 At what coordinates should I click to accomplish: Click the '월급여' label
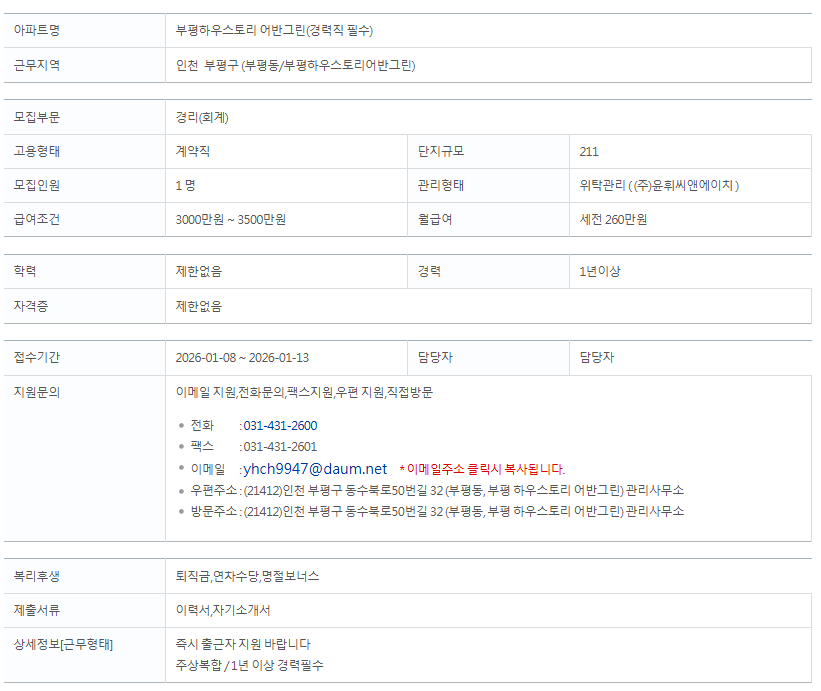click(x=435, y=219)
